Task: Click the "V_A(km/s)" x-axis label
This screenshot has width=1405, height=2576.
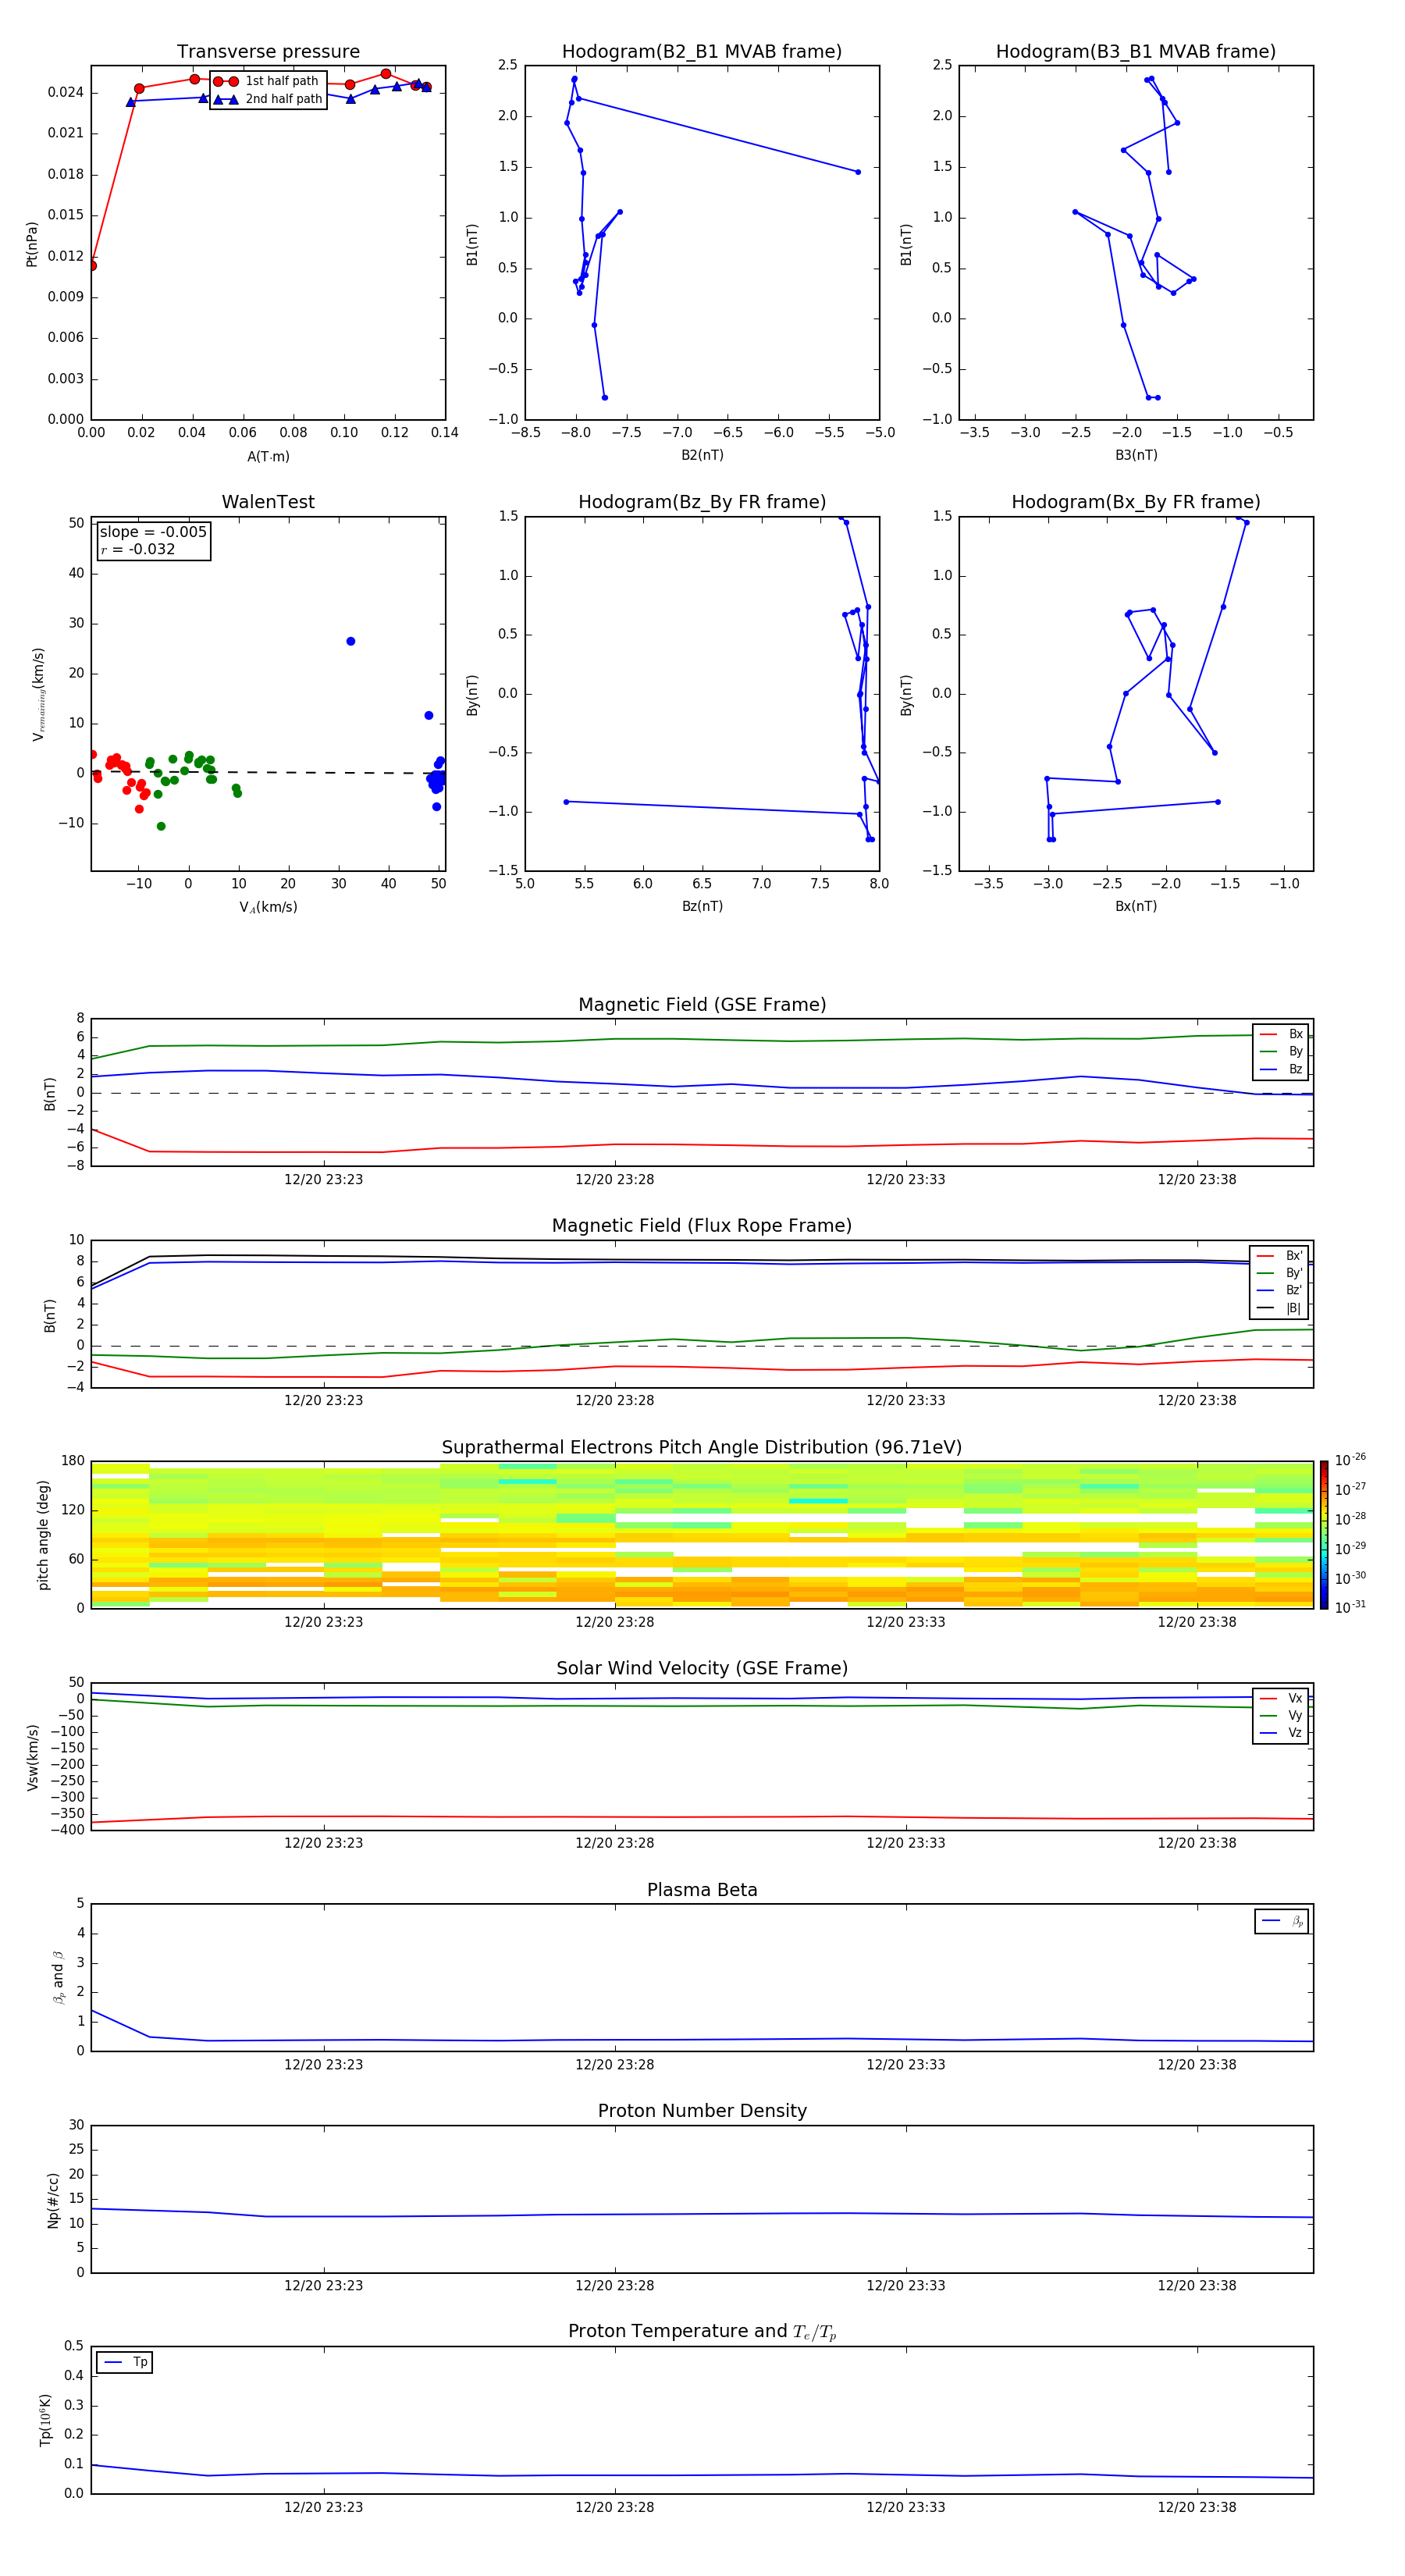Action: click(x=268, y=907)
